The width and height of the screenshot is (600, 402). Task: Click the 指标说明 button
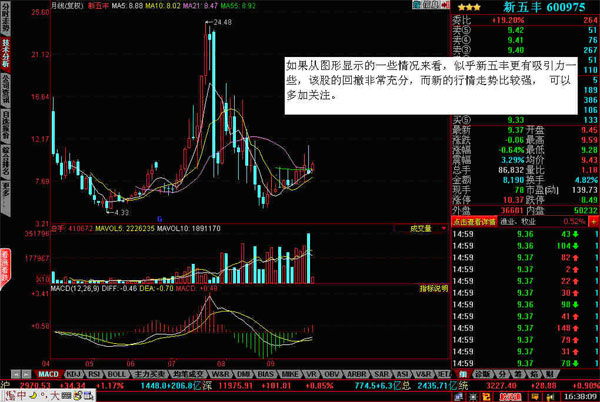tap(431, 288)
